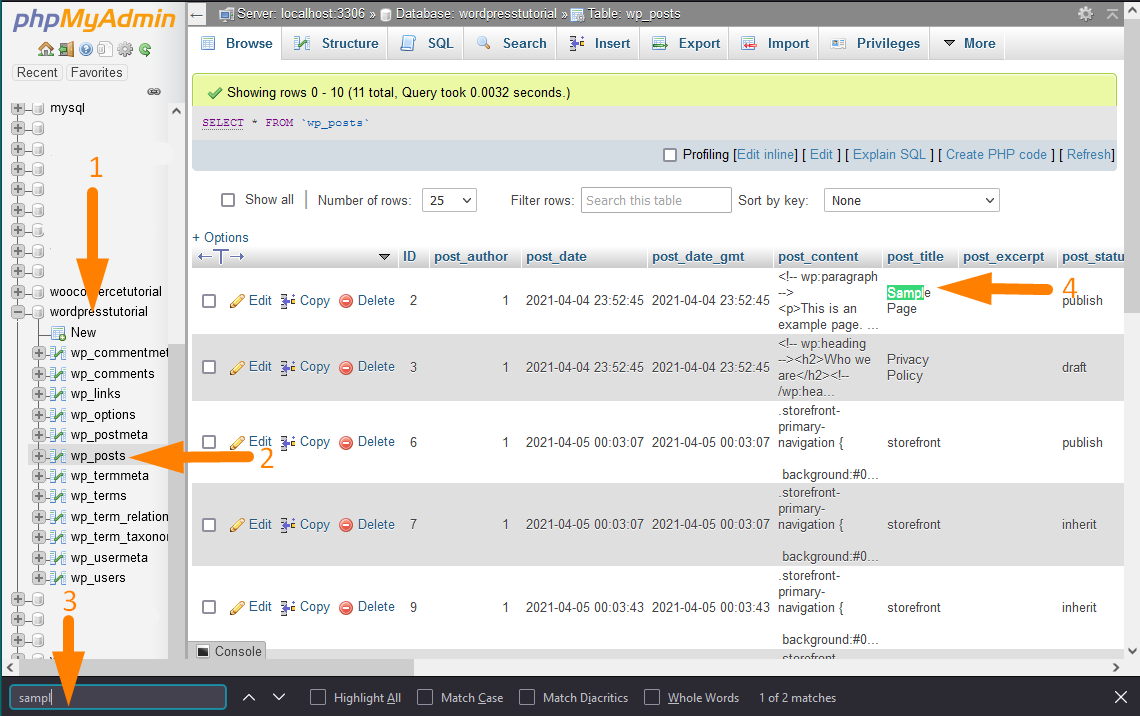Open the More menu dropdown

[969, 44]
